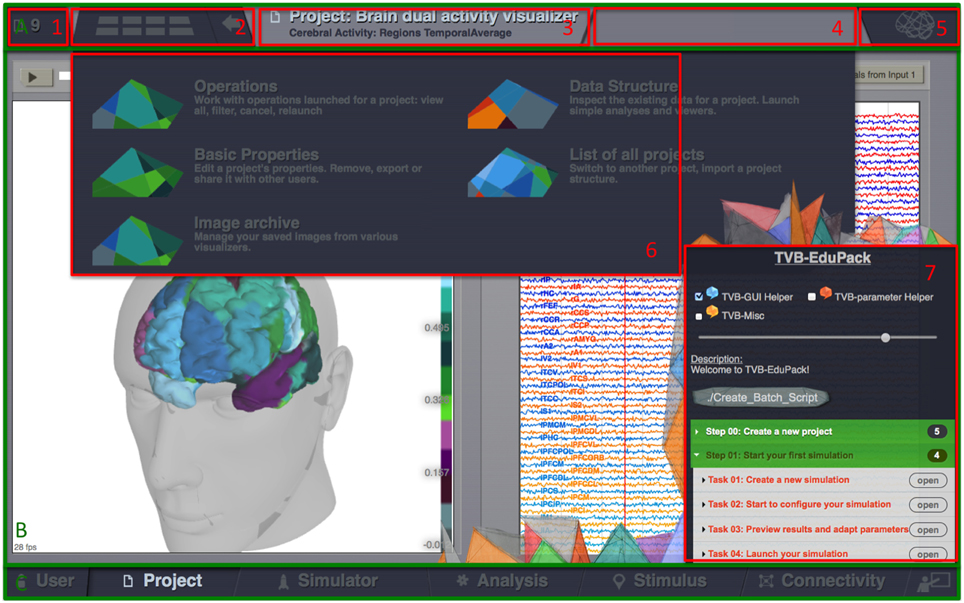Enable the TVB-Misc checkbox
This screenshot has height=603, width=964.
tap(698, 316)
